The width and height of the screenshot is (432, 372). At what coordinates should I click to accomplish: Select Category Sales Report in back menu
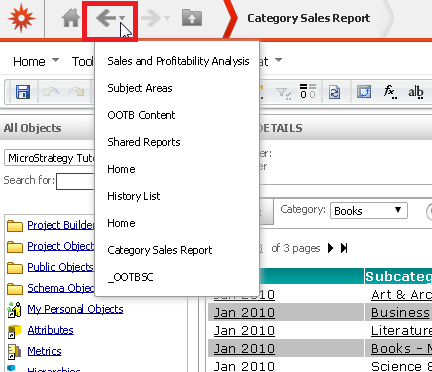point(160,250)
